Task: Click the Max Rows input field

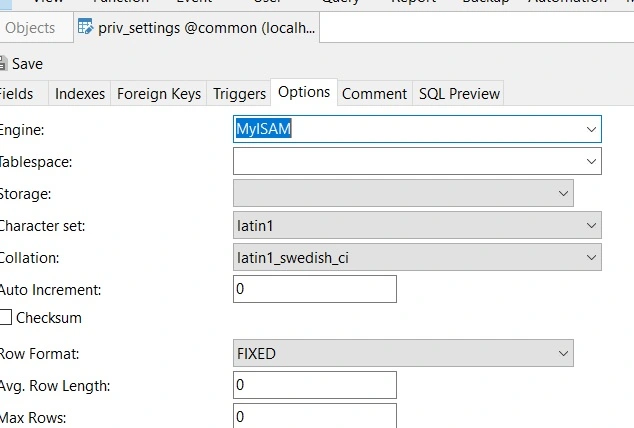Action: 315,416
